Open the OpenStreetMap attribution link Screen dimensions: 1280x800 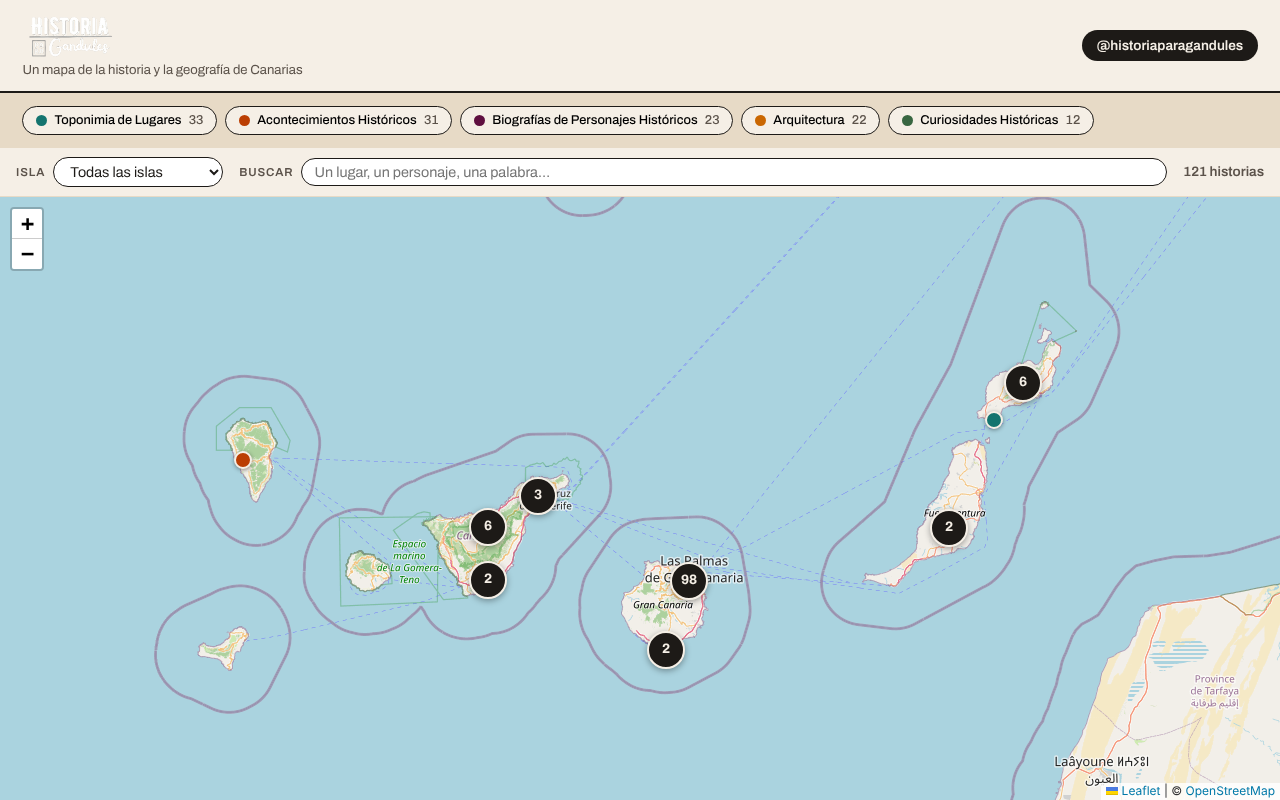pos(1230,791)
